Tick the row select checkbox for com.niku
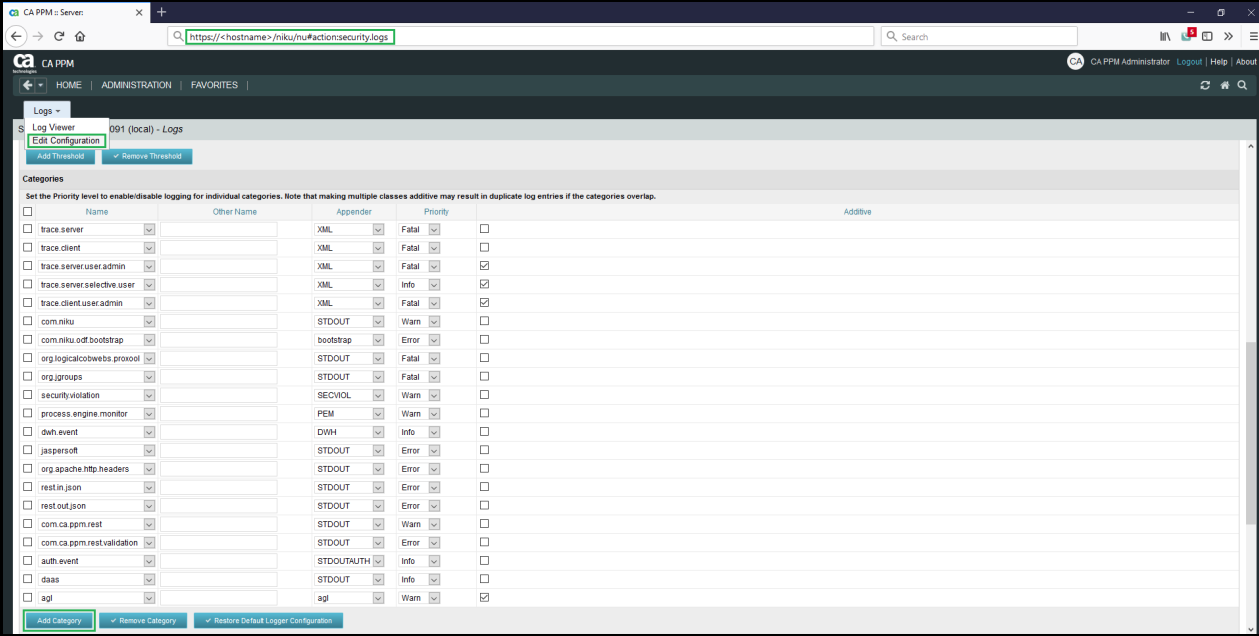 (x=28, y=321)
